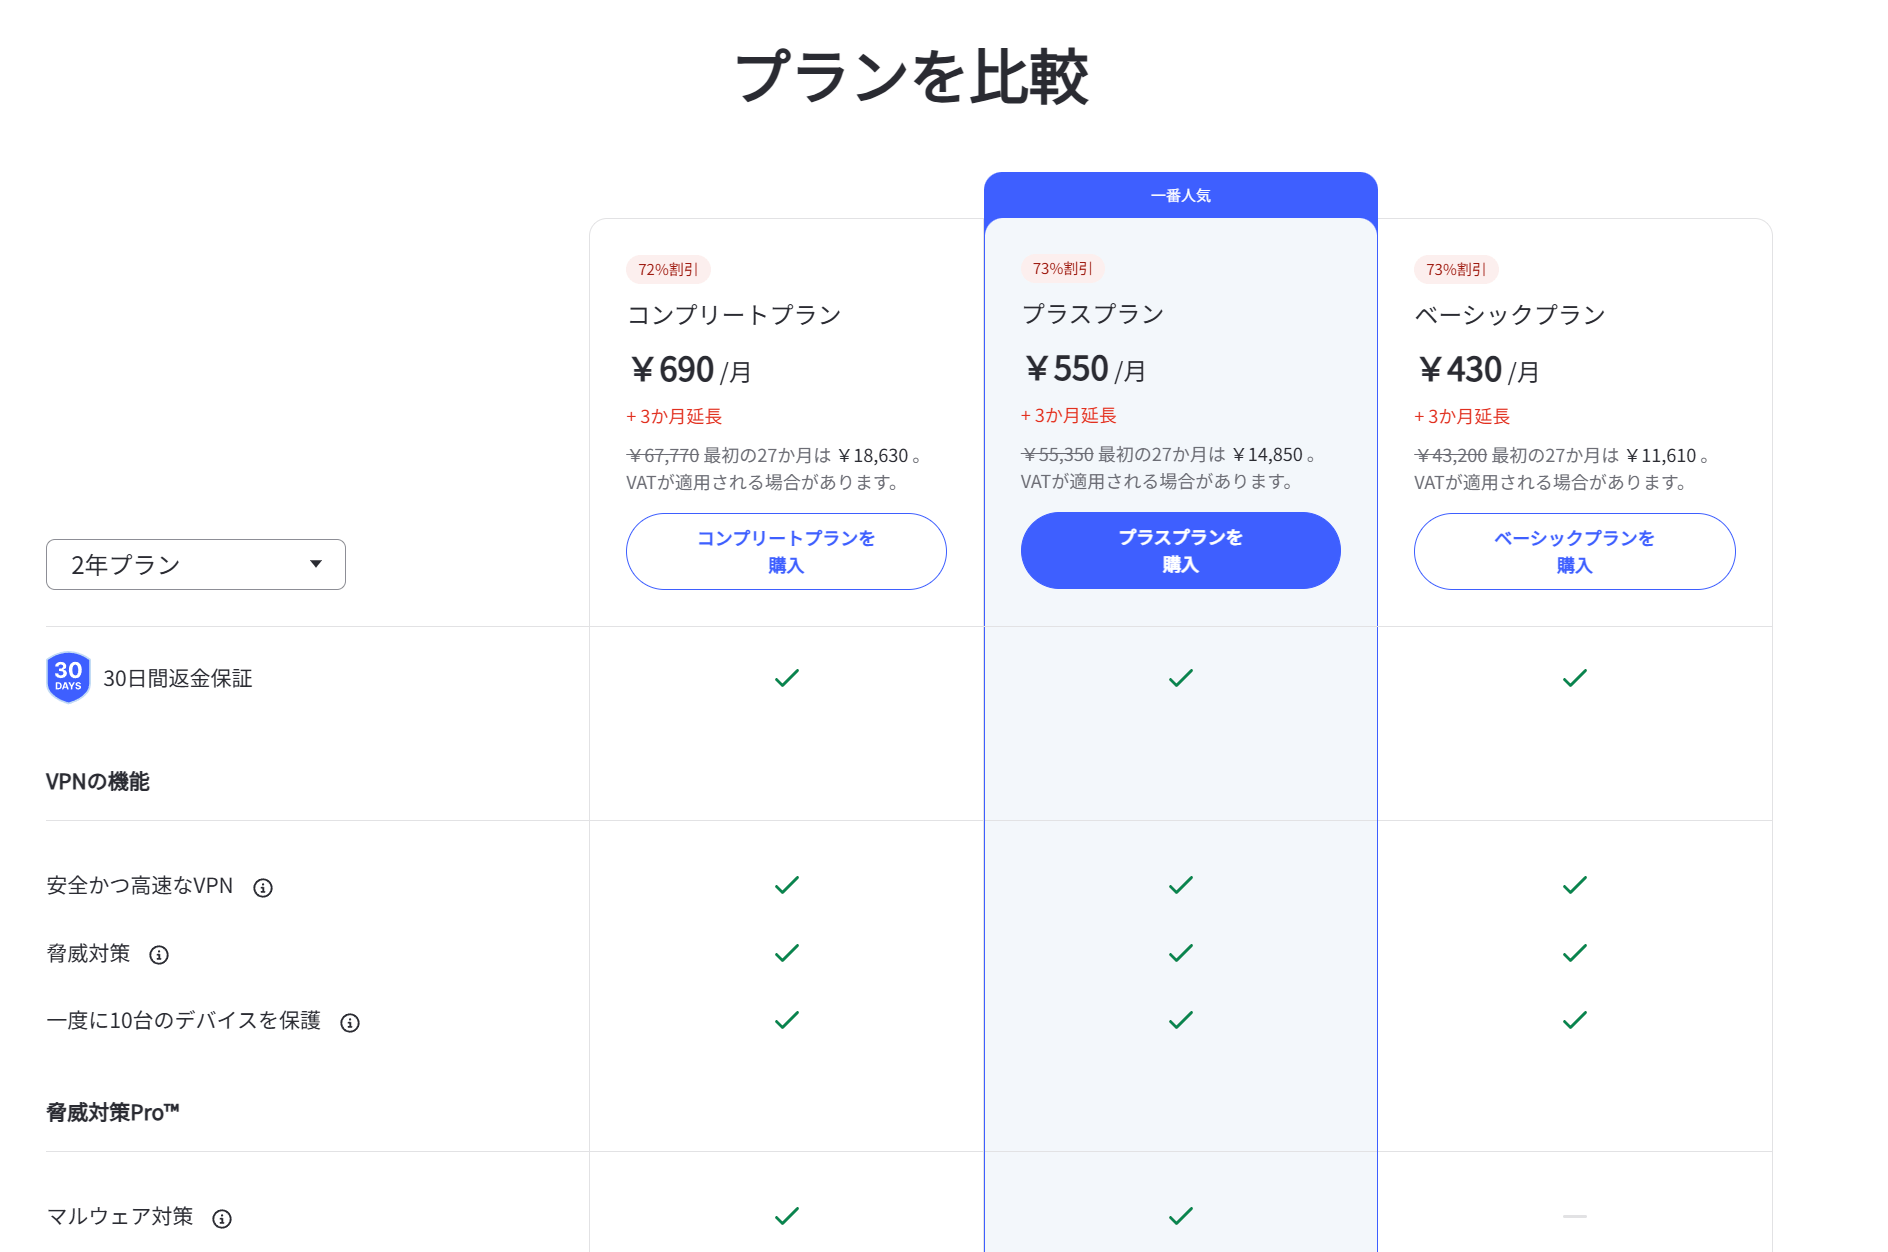Viewport: 1888px width, 1252px height.
Task: Click the arrow on 2年プラン selector
Action: (x=316, y=564)
